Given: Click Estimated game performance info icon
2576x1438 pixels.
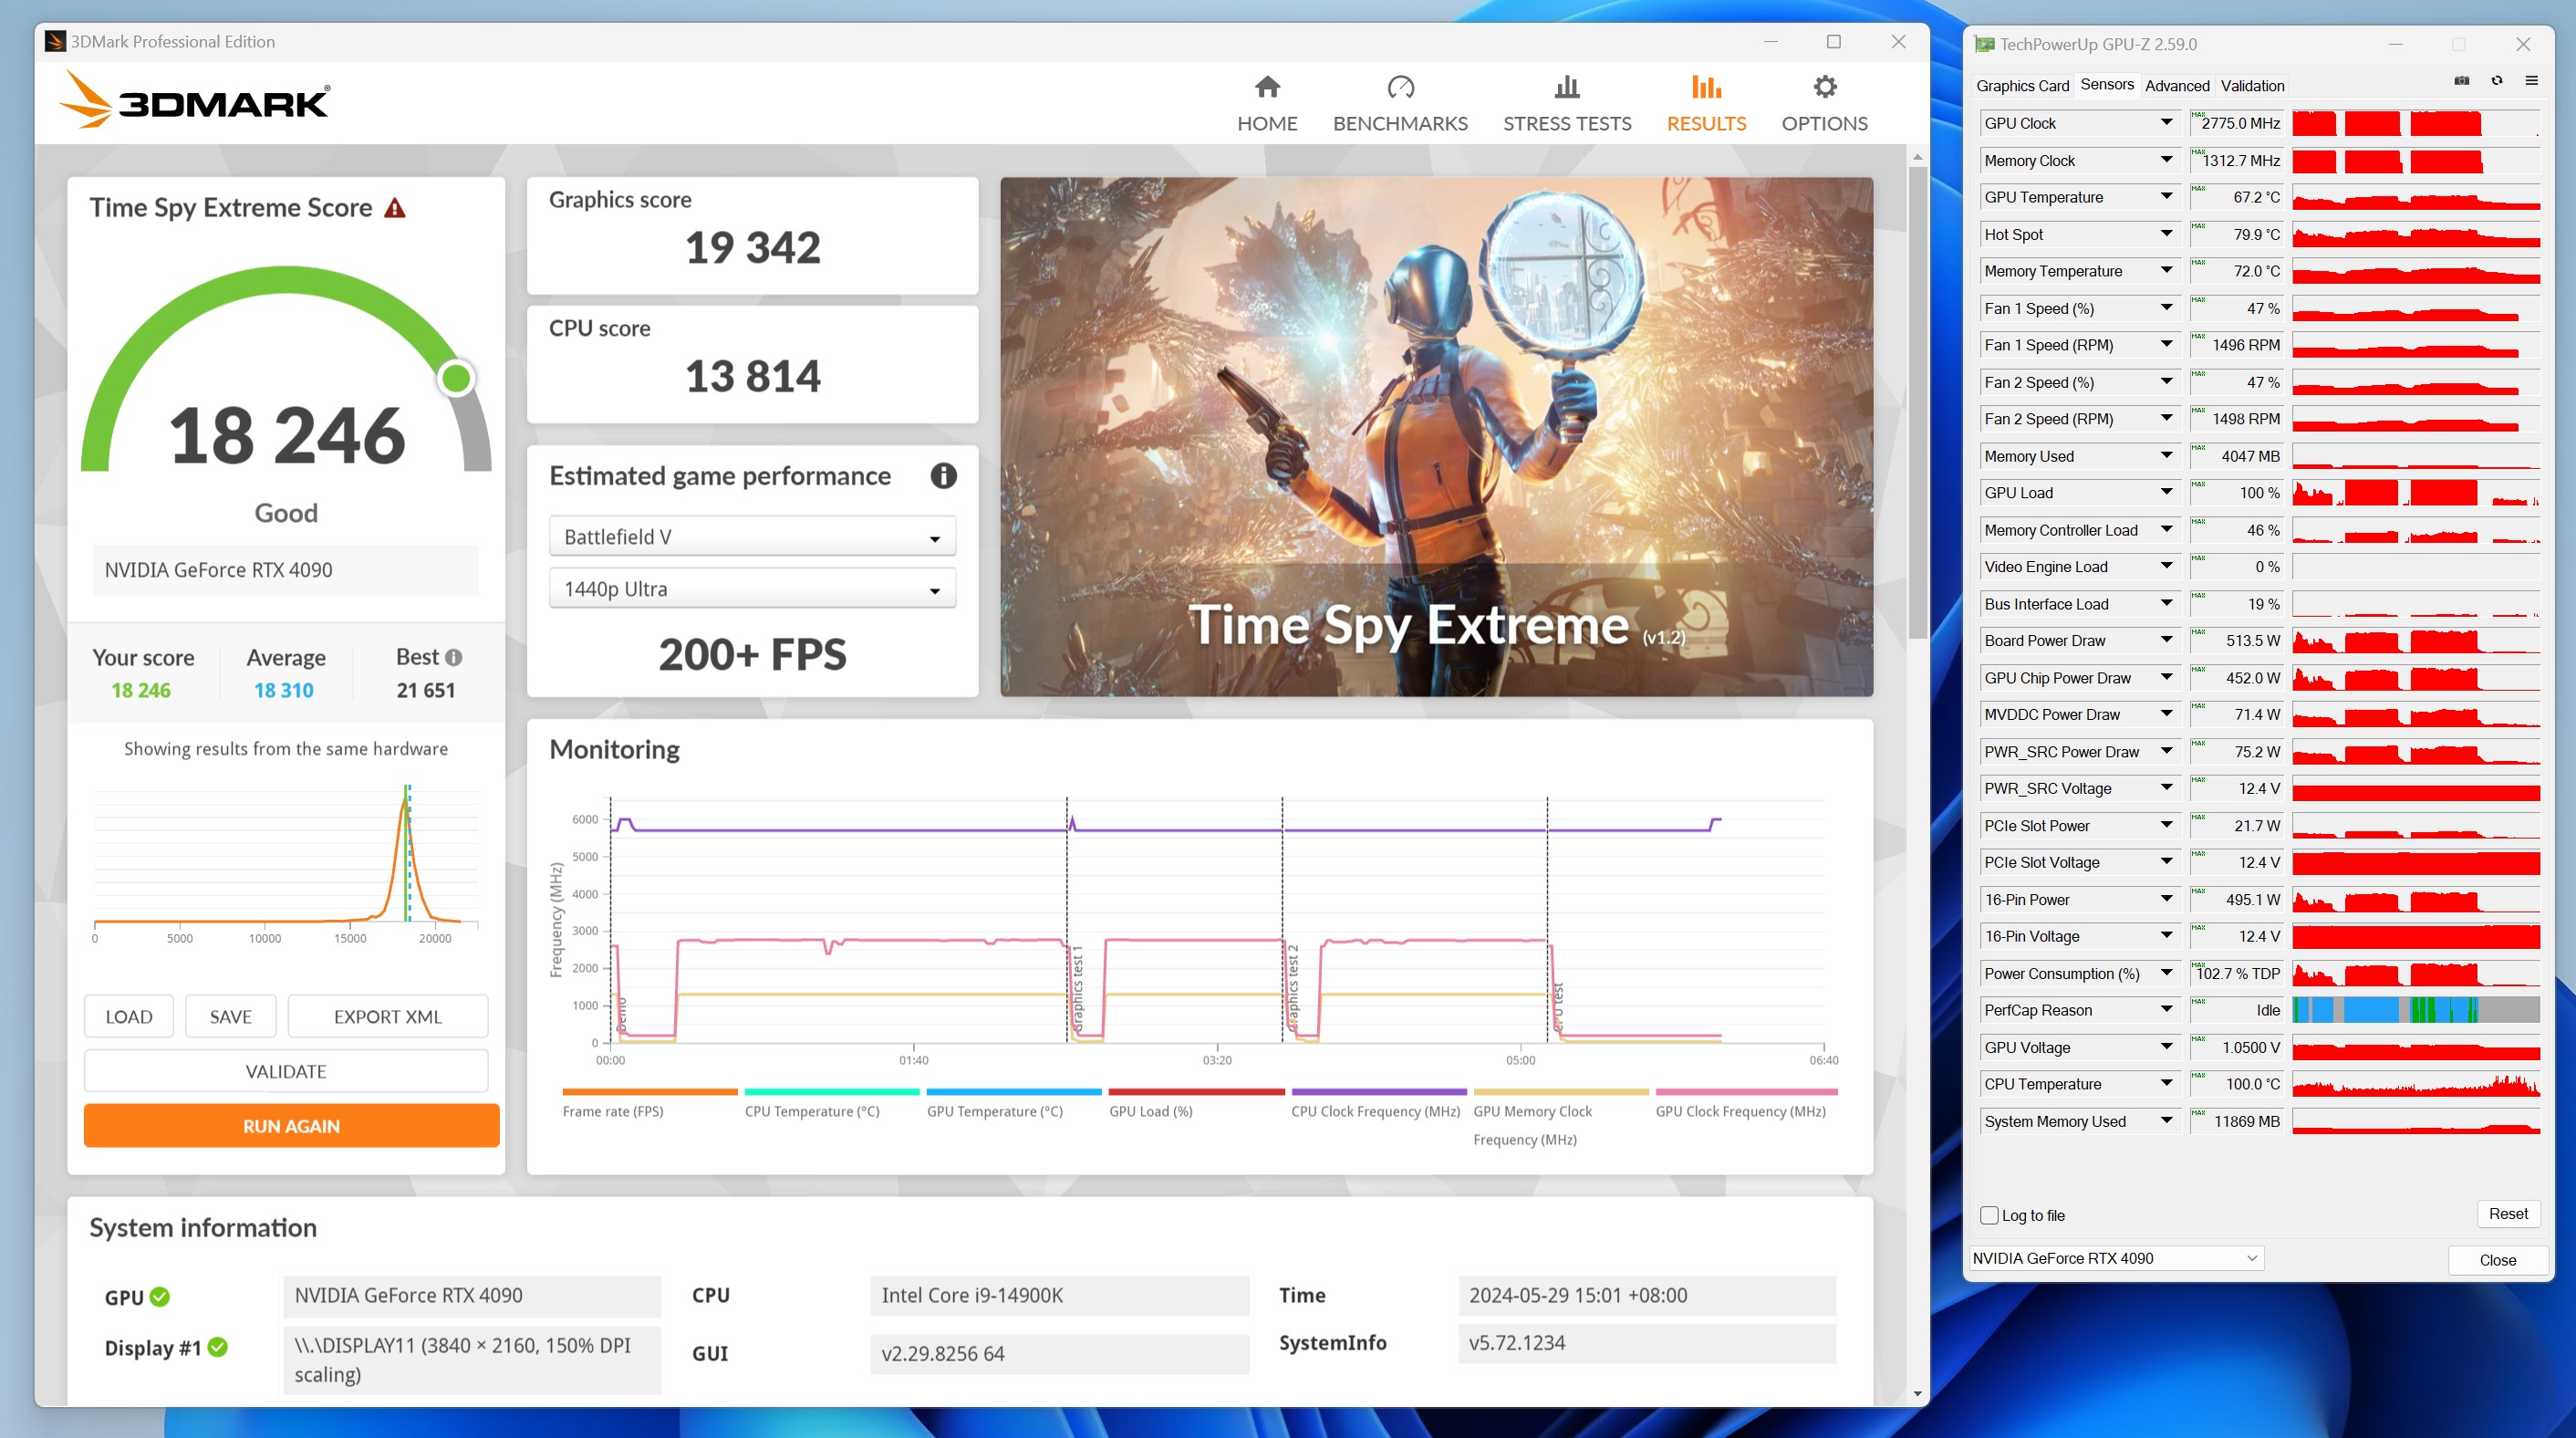Looking at the screenshot, I should tap(943, 476).
